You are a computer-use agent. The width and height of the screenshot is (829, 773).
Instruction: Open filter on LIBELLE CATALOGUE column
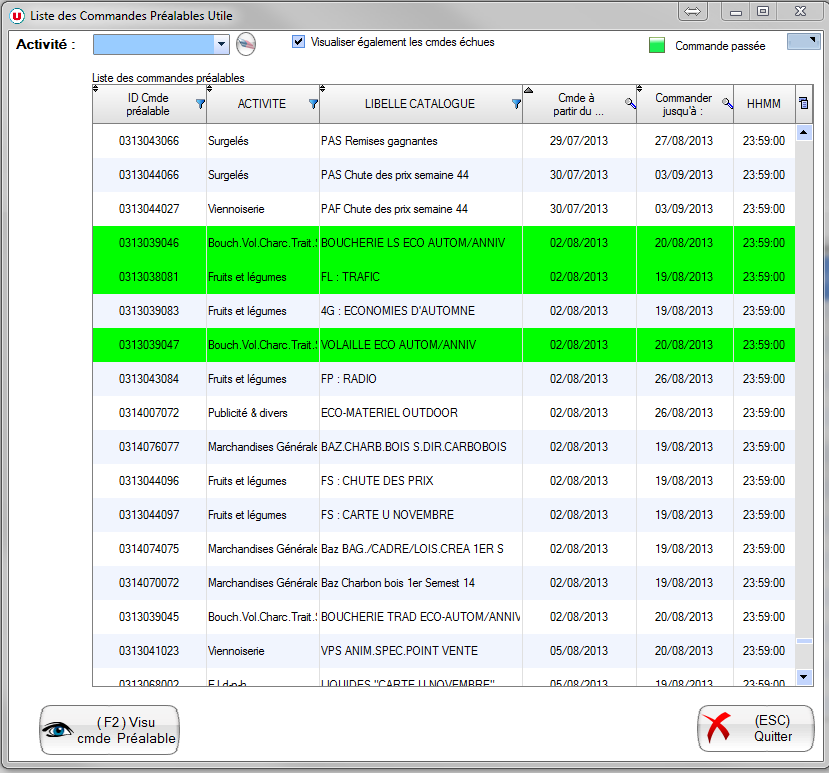[x=516, y=104]
